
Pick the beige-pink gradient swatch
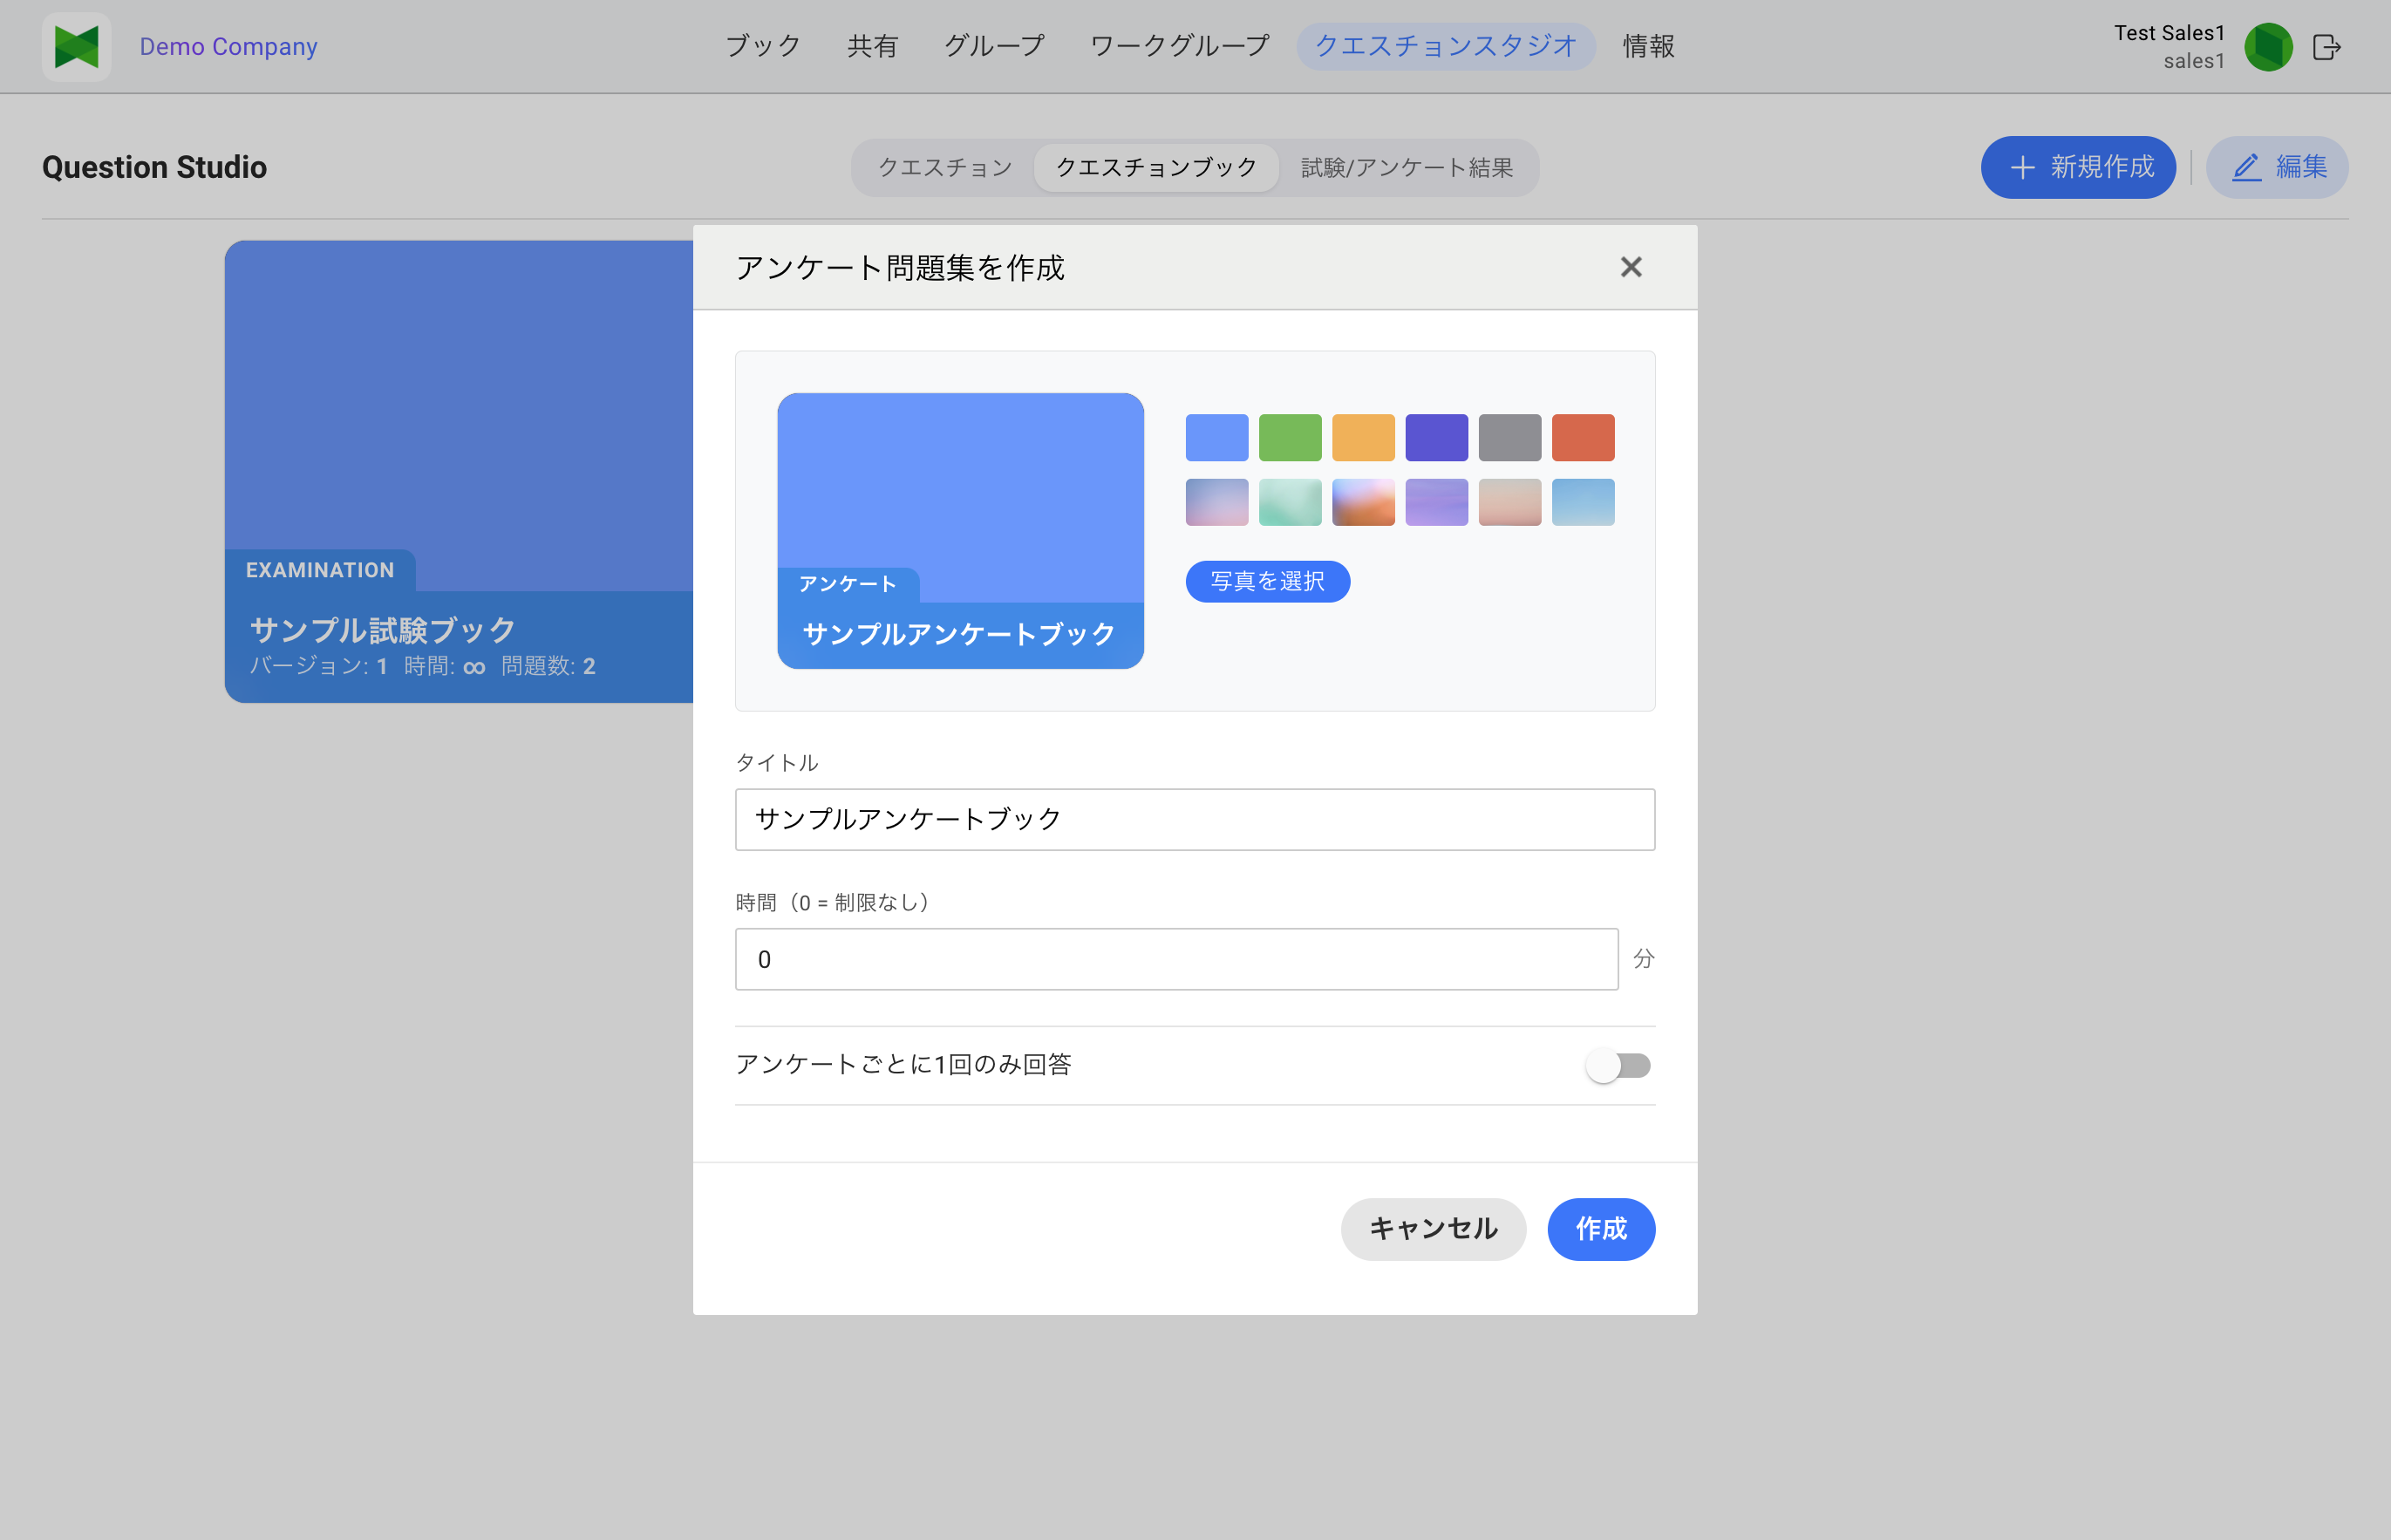[1510, 502]
